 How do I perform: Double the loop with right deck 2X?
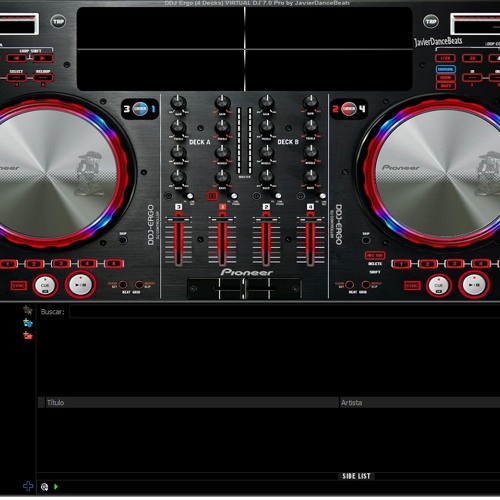472,58
